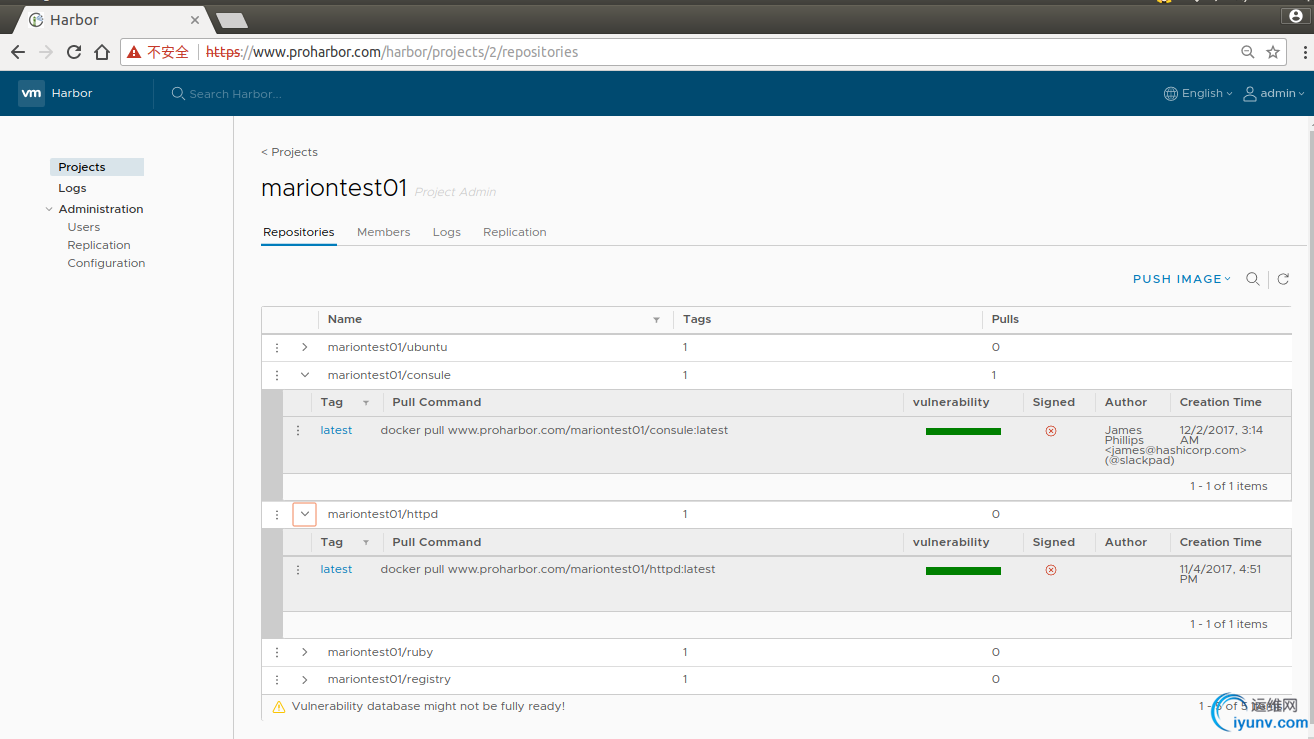Expand the mariontest01/ubuntu repository row
Screen dimensions: 1314x739
click(305, 347)
